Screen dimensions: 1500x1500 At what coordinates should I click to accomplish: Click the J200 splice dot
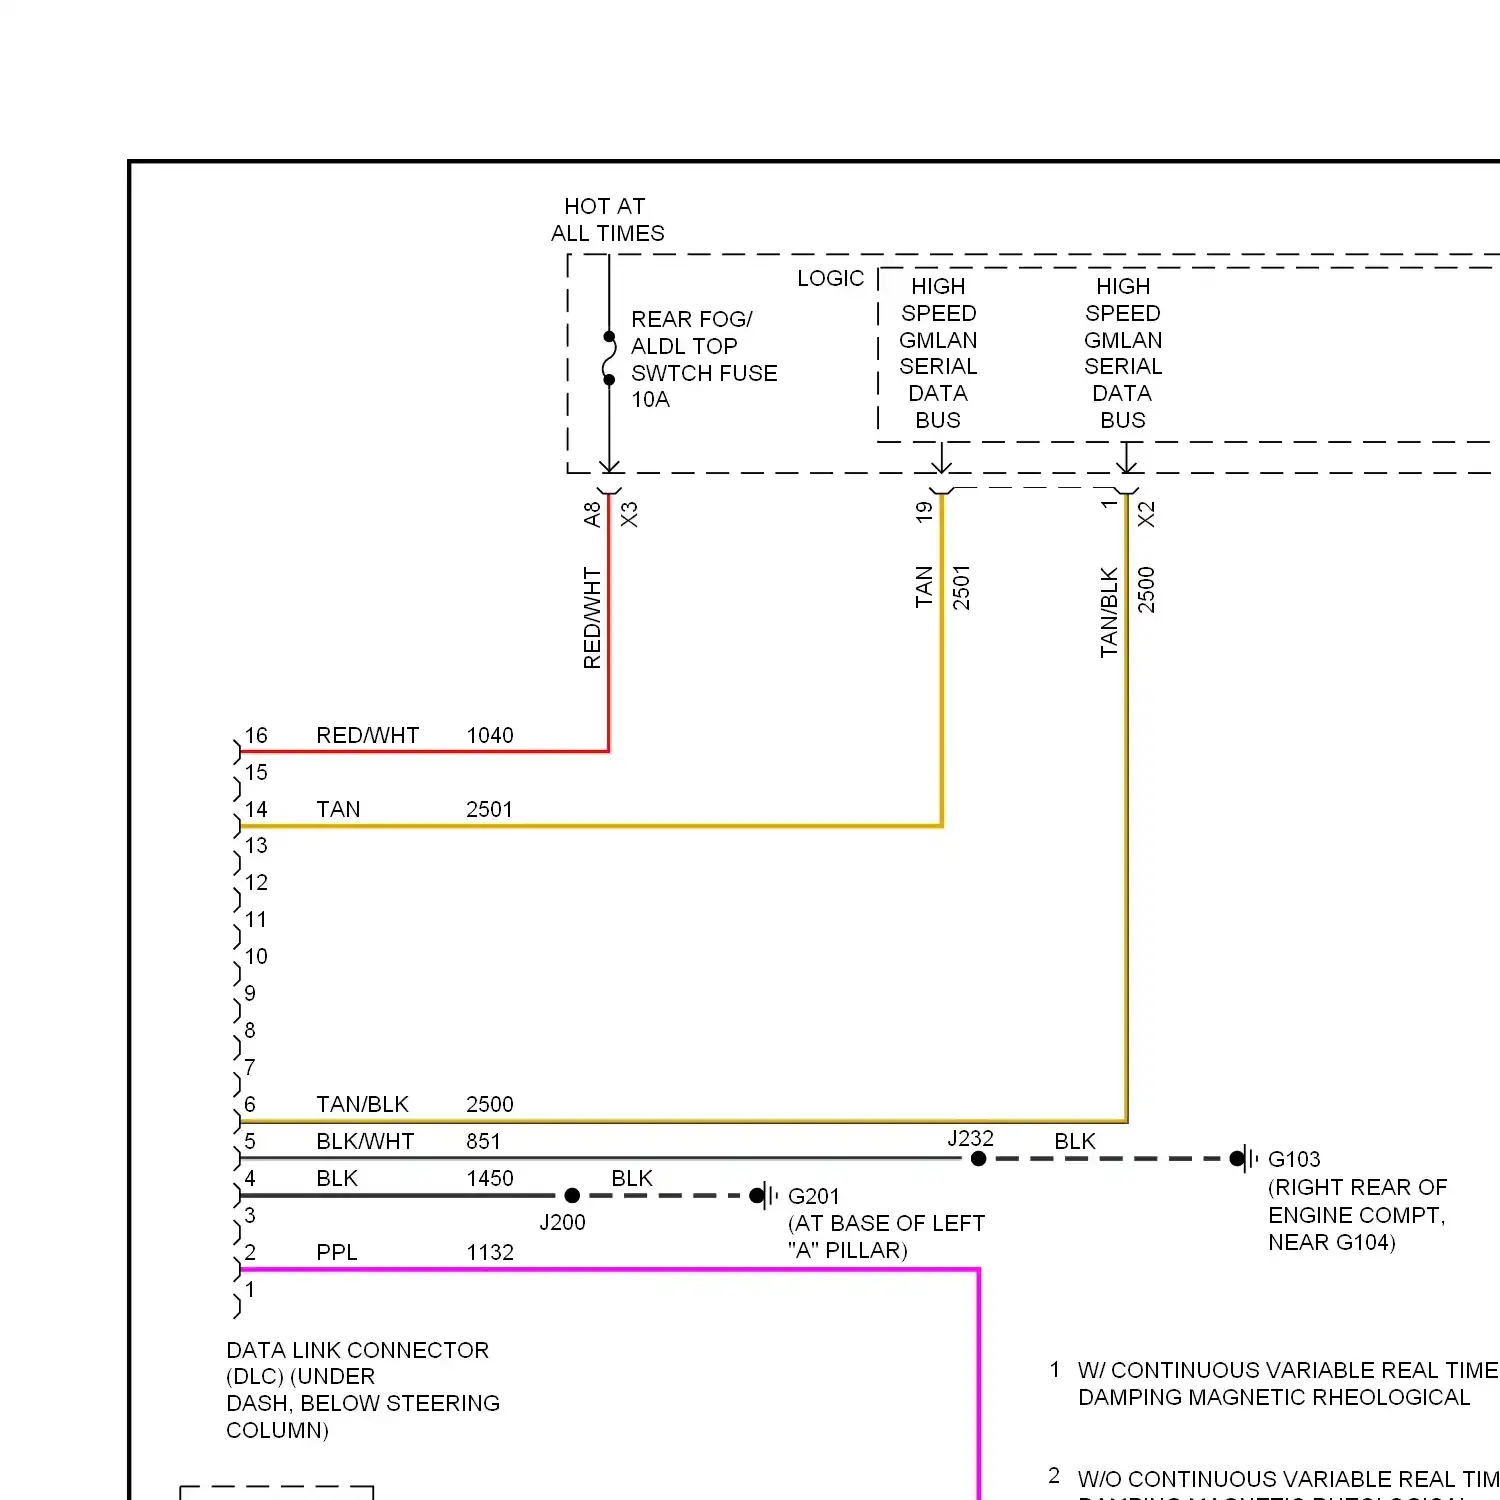click(572, 1195)
